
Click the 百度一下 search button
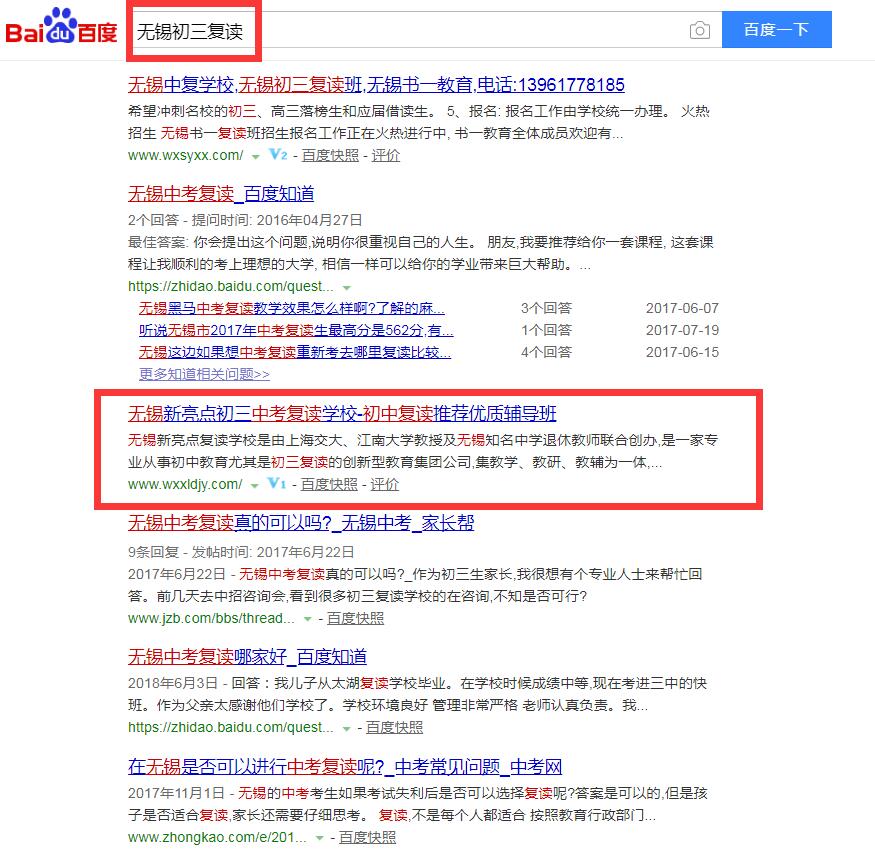coord(776,31)
